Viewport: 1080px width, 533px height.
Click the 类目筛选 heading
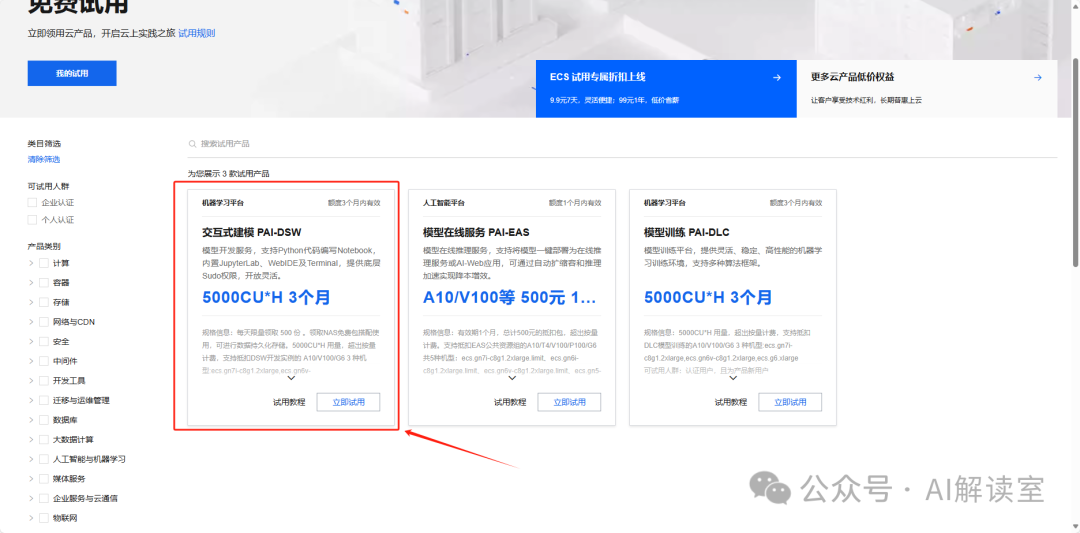point(44,144)
